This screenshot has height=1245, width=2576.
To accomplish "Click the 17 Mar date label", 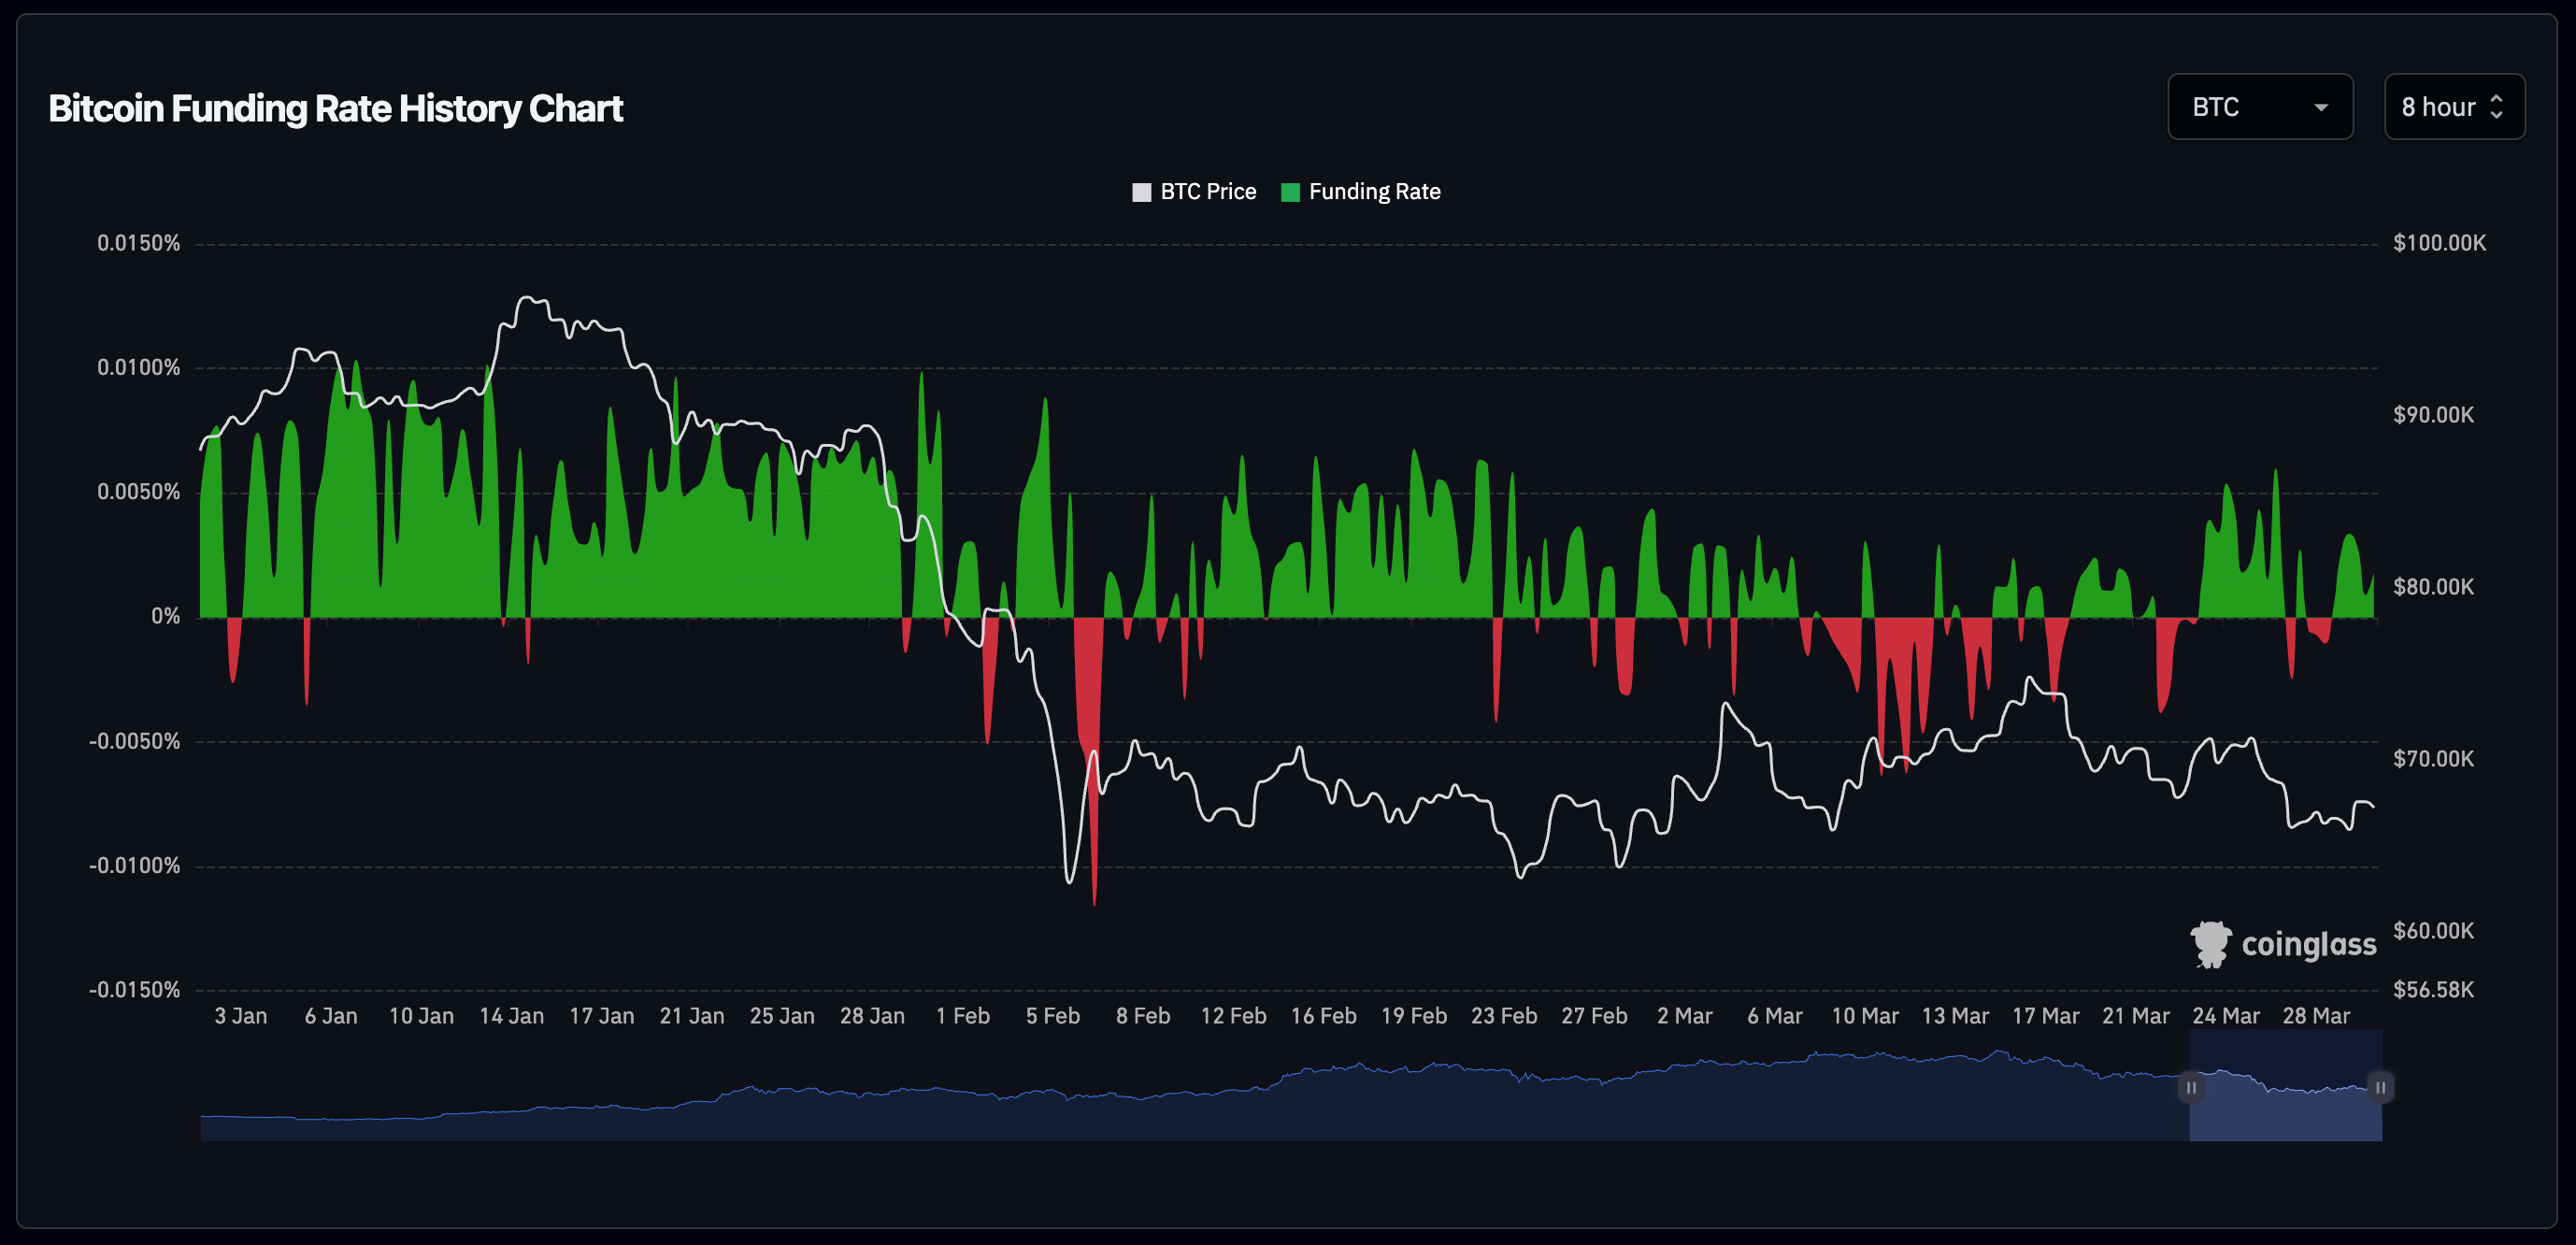I will pyautogui.click(x=2045, y=1016).
